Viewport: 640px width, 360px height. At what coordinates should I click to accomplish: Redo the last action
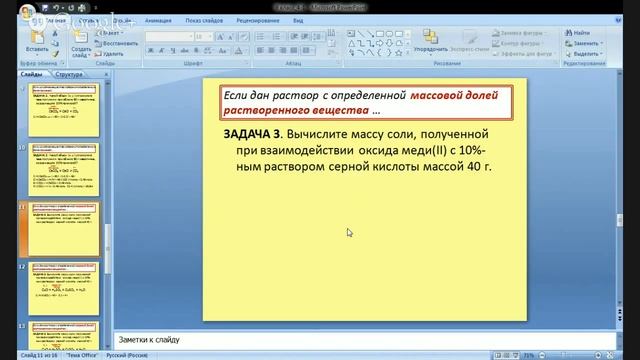[x=71, y=8]
